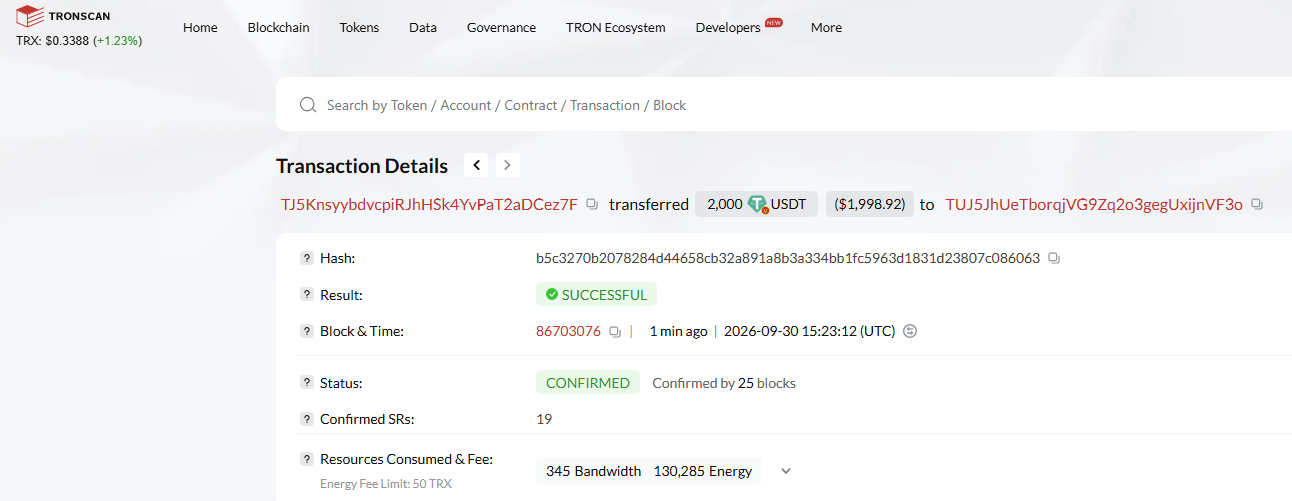Image resolution: width=1292 pixels, height=501 pixels.
Task: Click the USDT token label
Action: click(x=790, y=204)
